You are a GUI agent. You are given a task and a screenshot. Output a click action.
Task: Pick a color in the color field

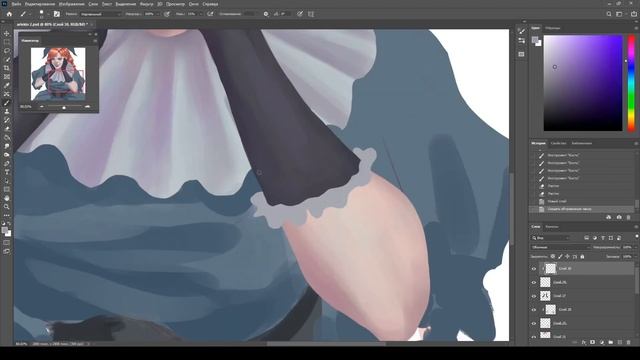tap(583, 83)
